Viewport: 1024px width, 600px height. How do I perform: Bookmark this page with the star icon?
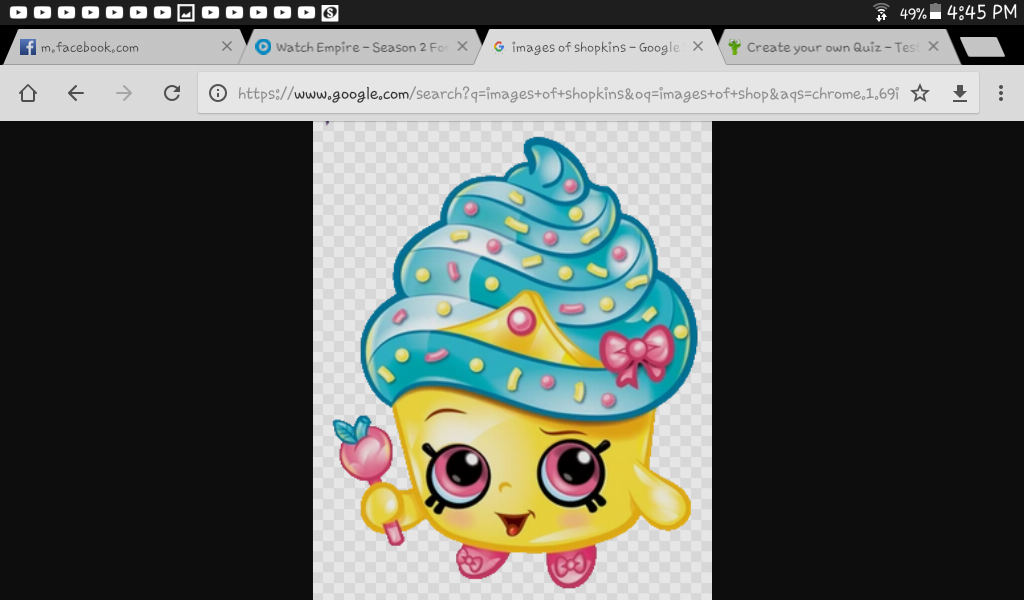920,93
